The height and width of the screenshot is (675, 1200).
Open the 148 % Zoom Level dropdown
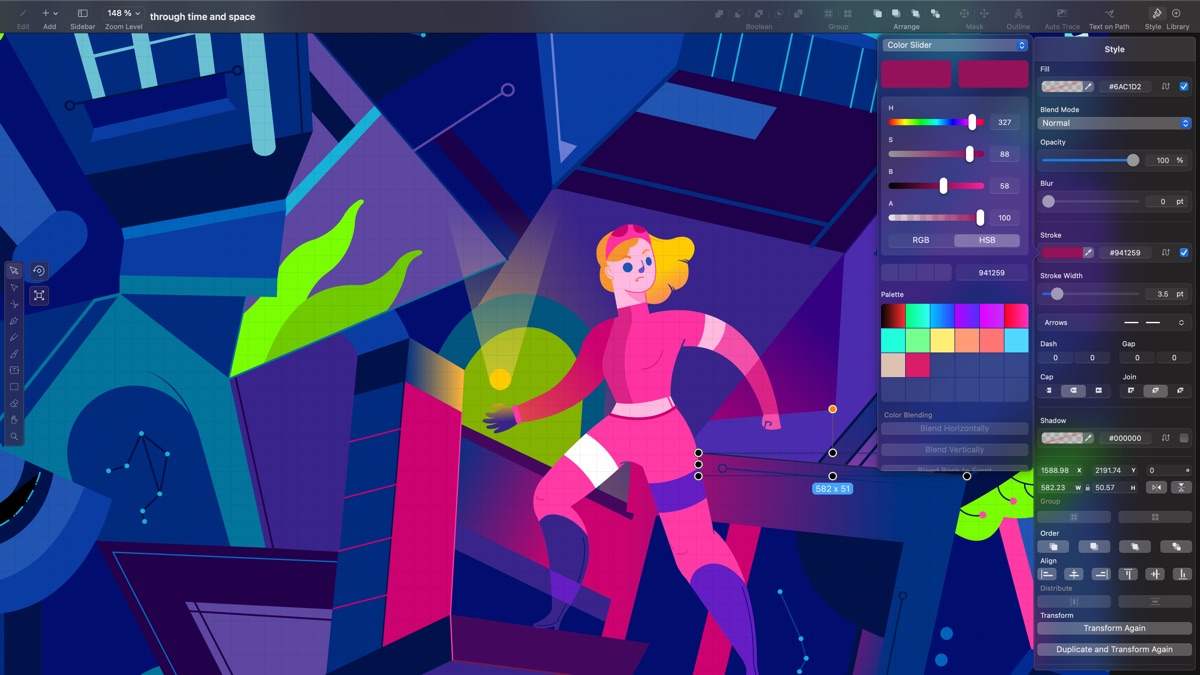click(124, 14)
